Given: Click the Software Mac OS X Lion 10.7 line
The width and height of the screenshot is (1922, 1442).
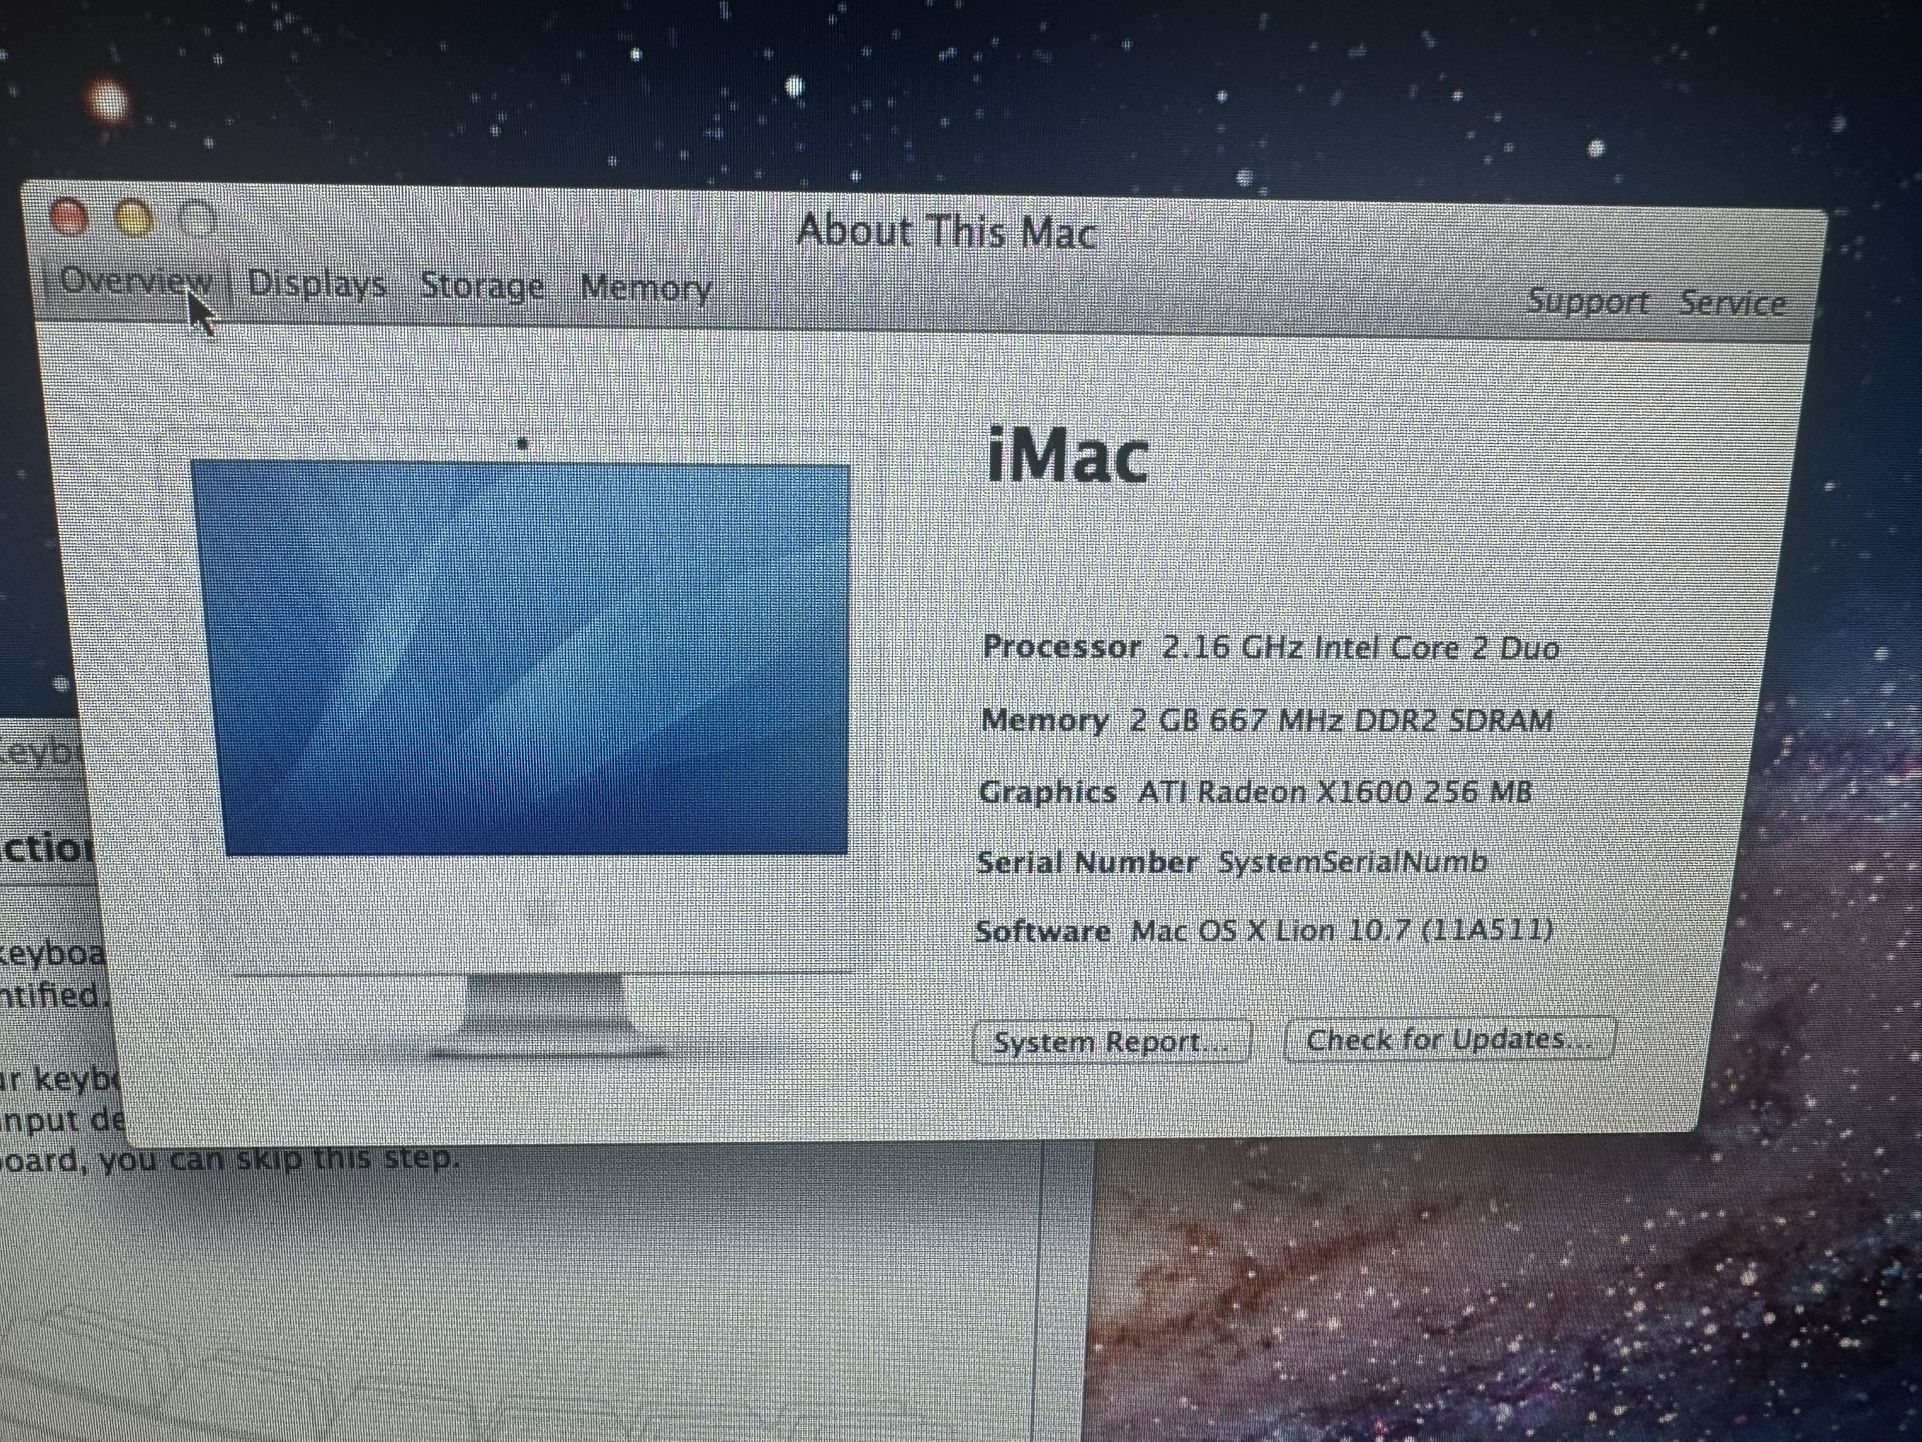Looking at the screenshot, I should (x=1264, y=931).
